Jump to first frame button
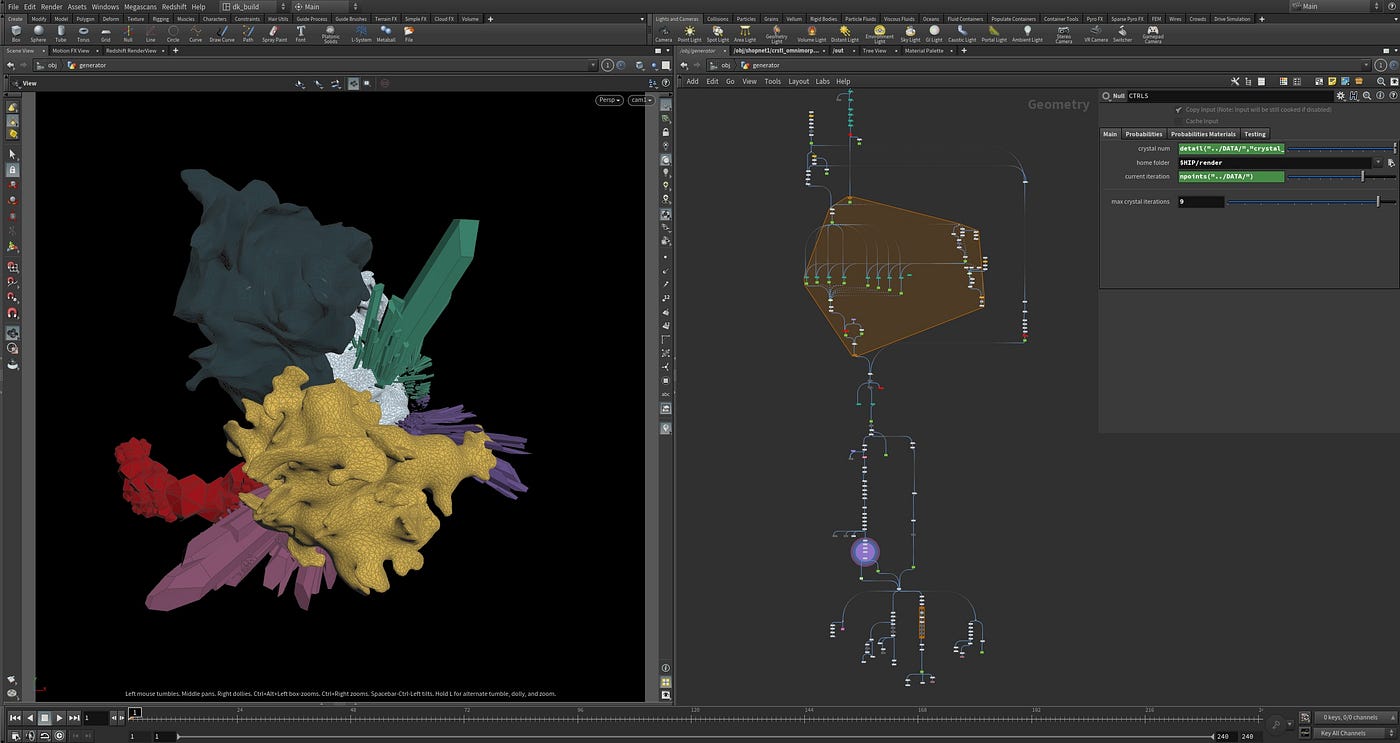The width and height of the screenshot is (1400, 743). [x=14, y=717]
